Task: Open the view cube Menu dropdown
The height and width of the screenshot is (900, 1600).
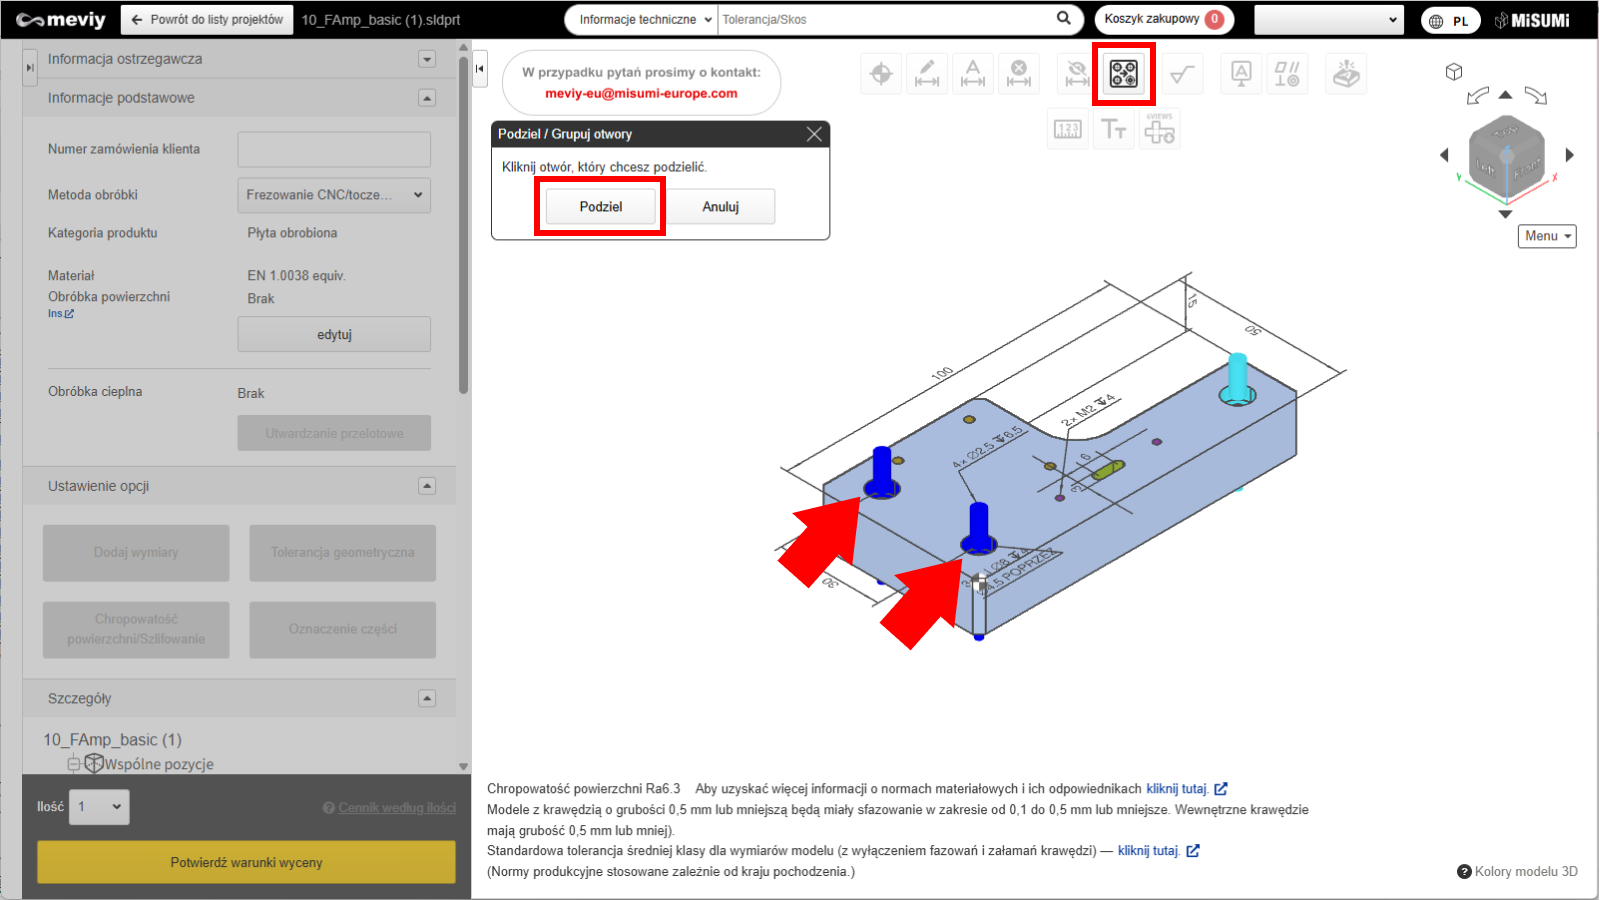Action: [1546, 236]
